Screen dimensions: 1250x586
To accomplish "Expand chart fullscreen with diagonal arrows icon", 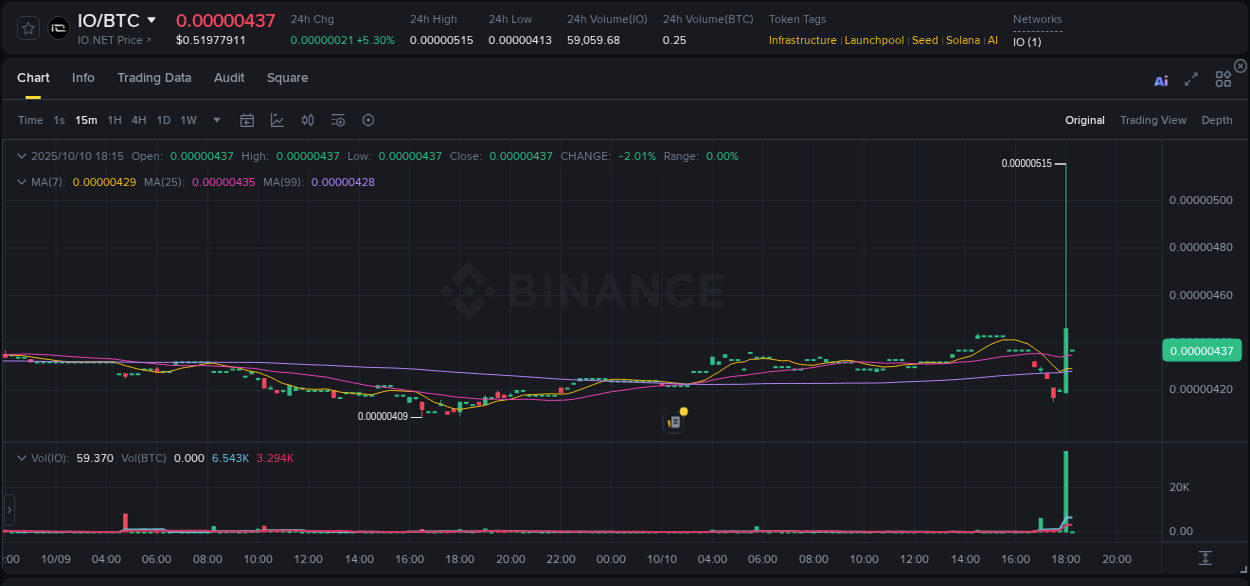I will [1190, 79].
